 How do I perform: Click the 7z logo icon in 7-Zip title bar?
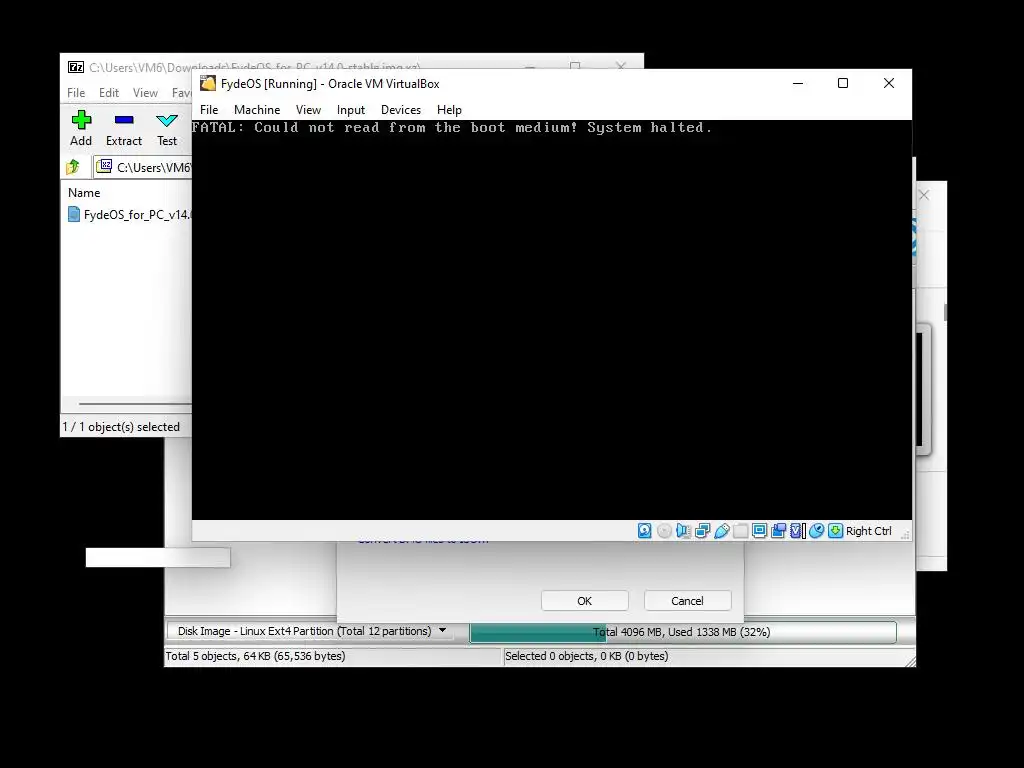[76, 67]
